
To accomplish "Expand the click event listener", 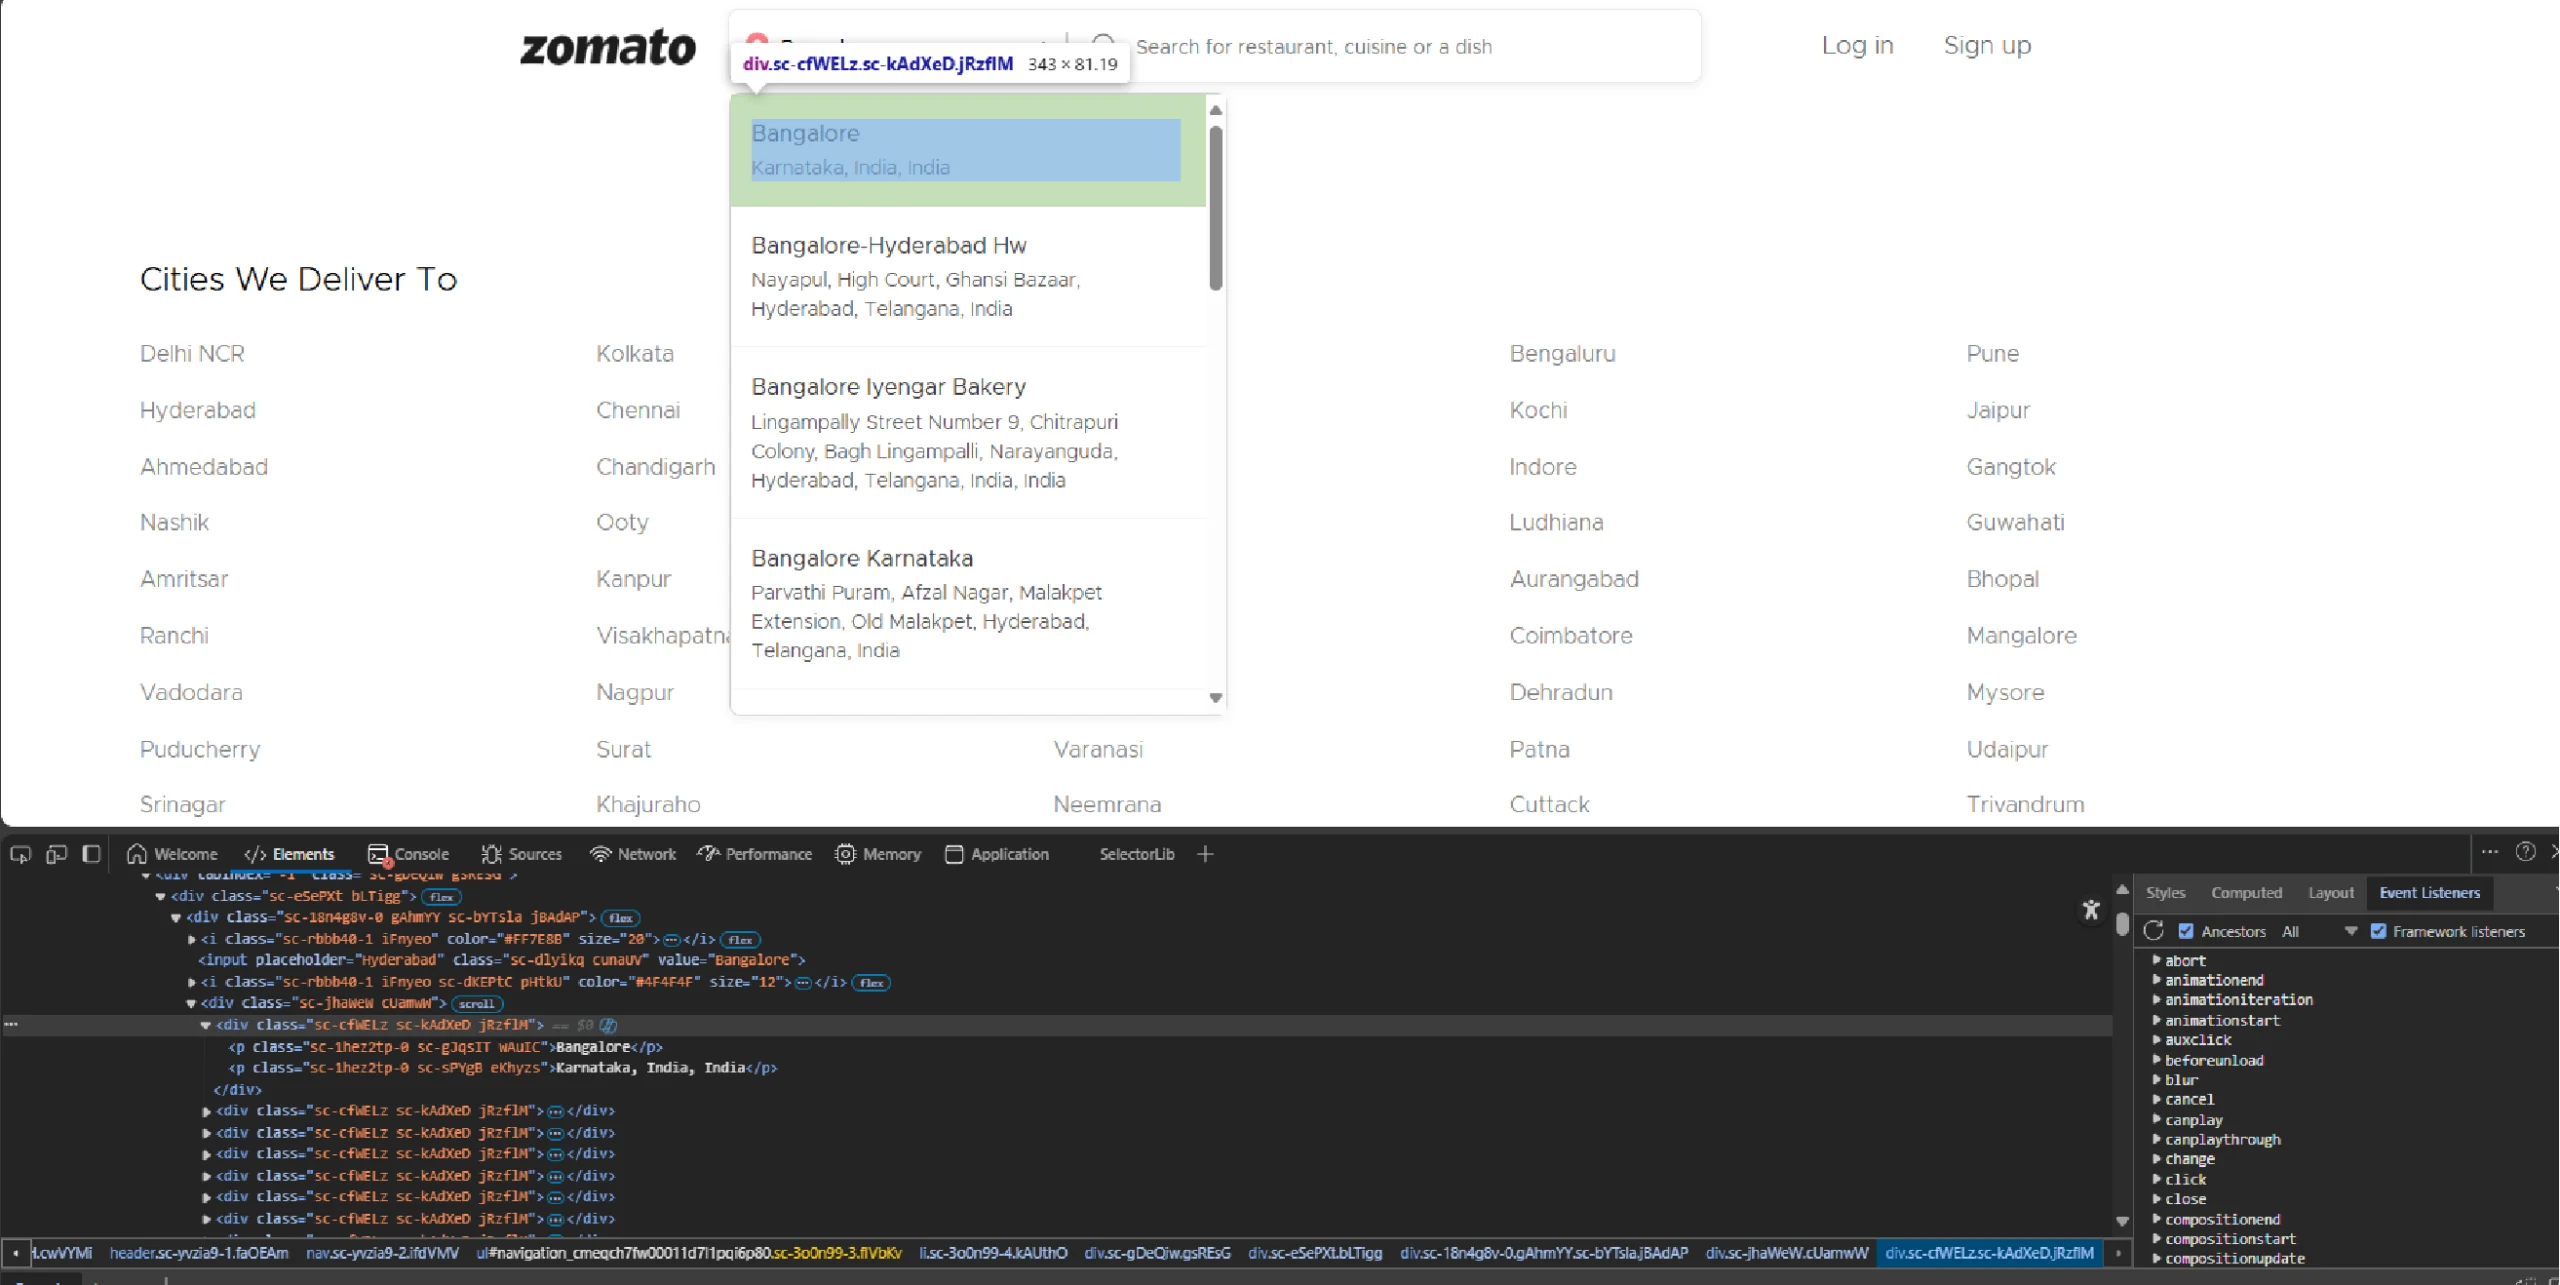I will [2157, 1179].
